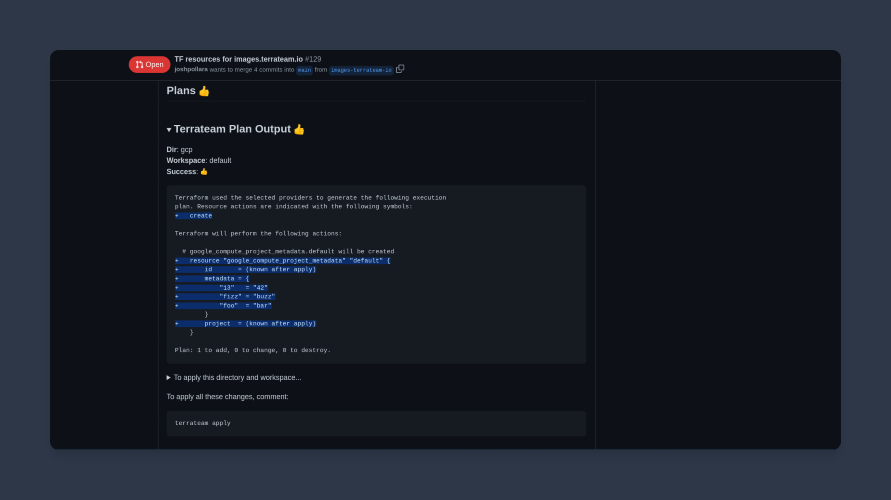Image resolution: width=891 pixels, height=500 pixels.
Task: Click the "13" = "42" line
Action: [221, 288]
